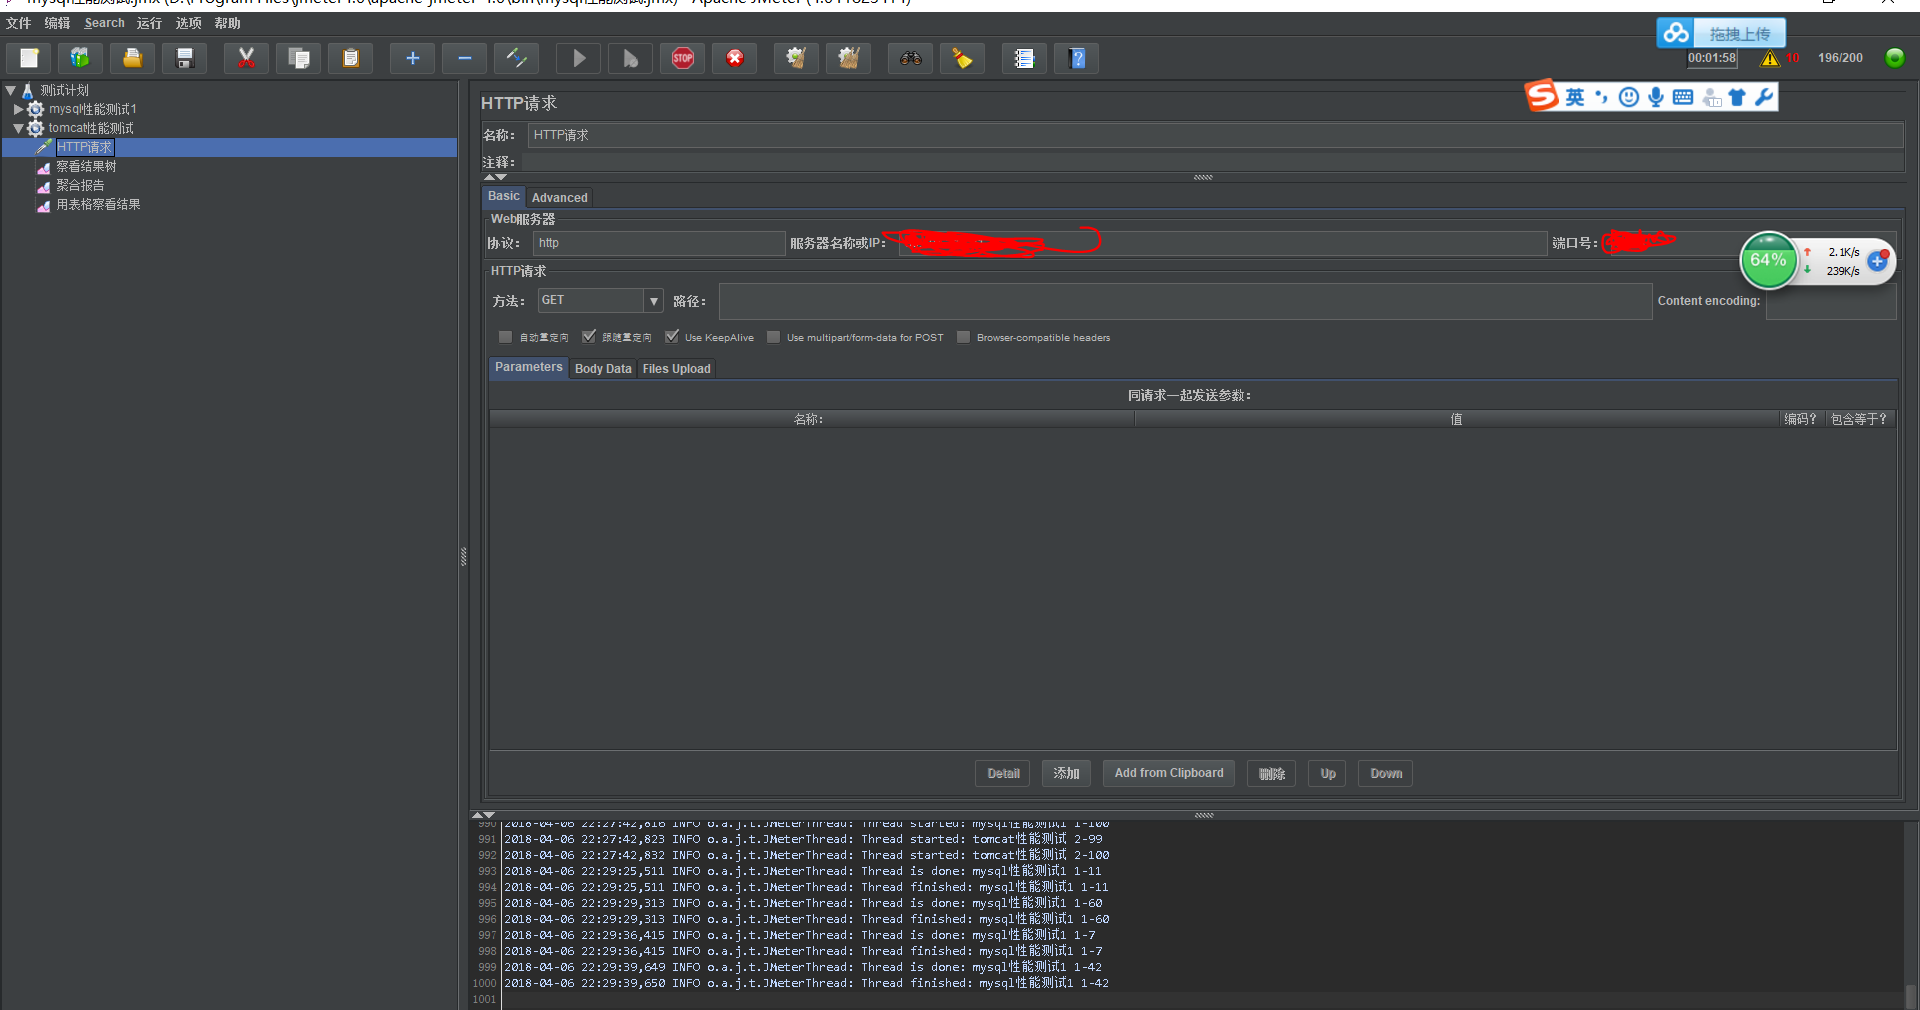
Task: Select 察看结果树 in the tree
Action: click(x=86, y=166)
